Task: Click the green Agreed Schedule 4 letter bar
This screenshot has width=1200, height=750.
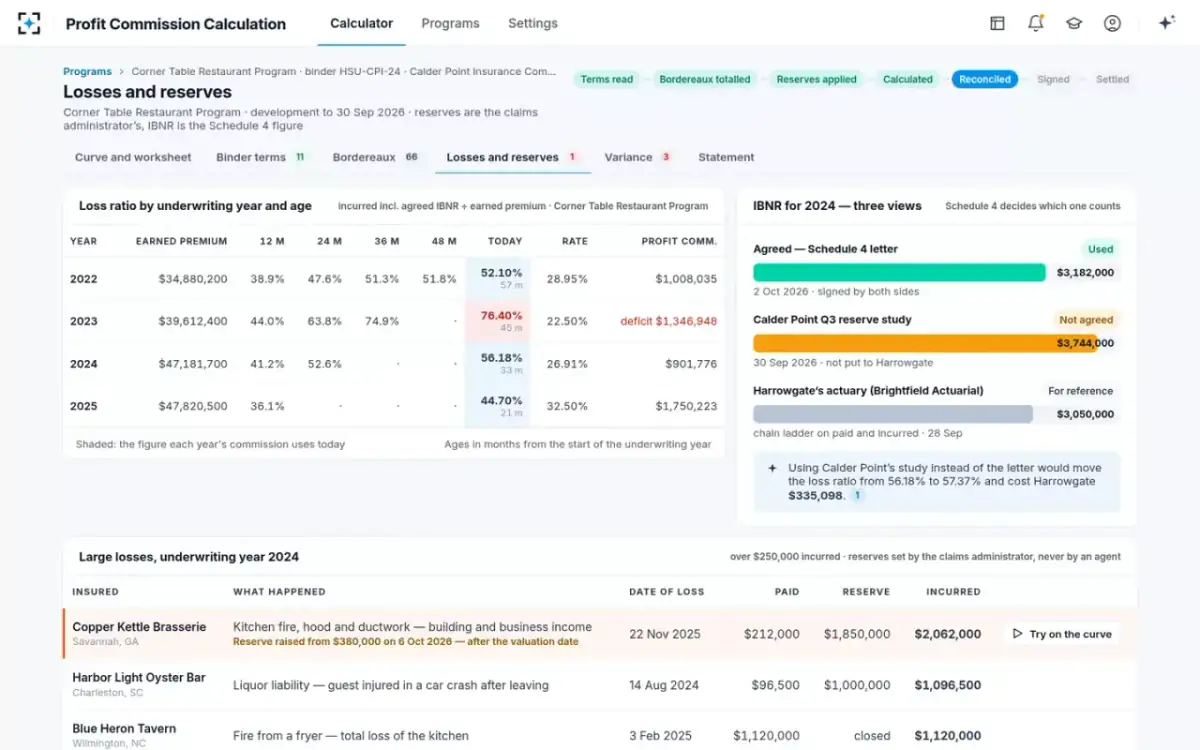Action: click(899, 272)
